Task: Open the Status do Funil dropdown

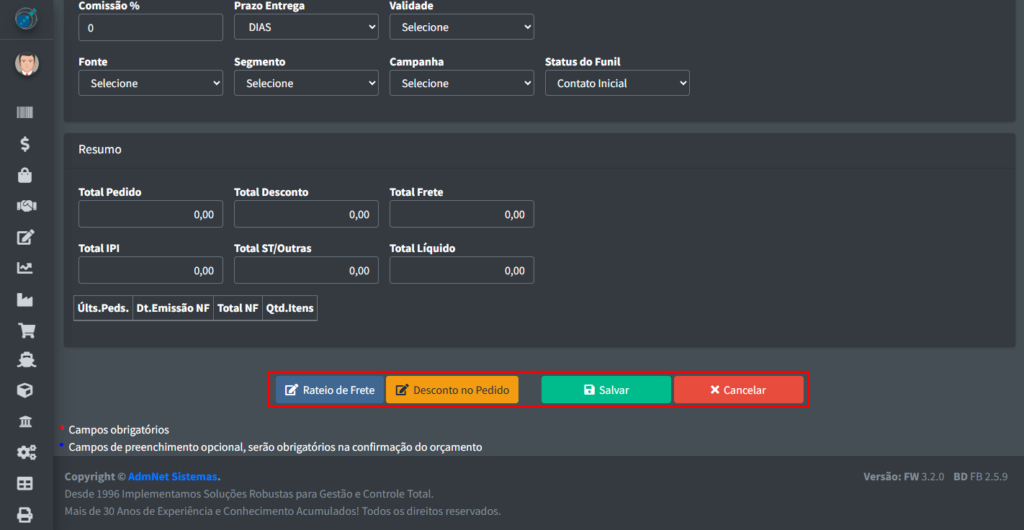Action: coord(617,83)
